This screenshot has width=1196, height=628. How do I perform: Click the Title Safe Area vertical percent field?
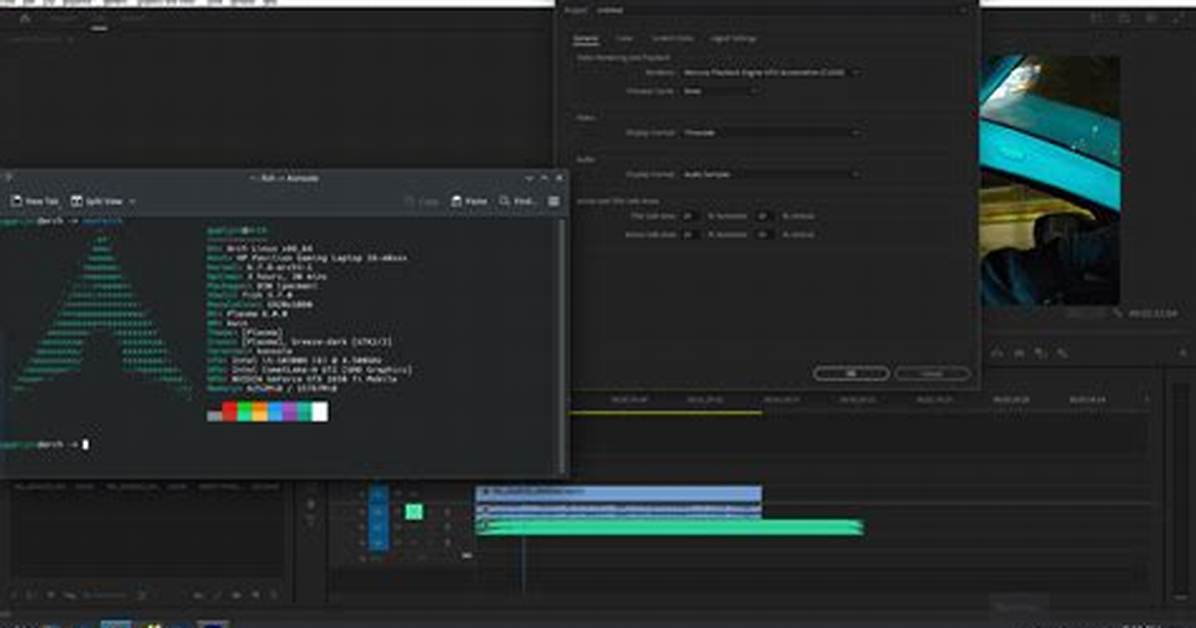pos(764,217)
